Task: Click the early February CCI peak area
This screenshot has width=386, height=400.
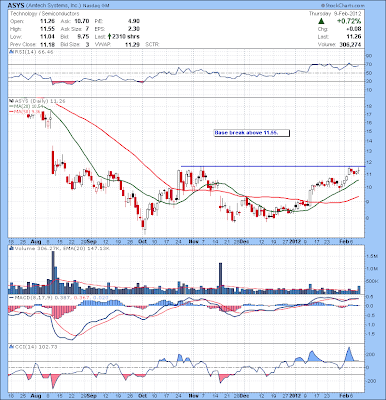Action: 349,354
